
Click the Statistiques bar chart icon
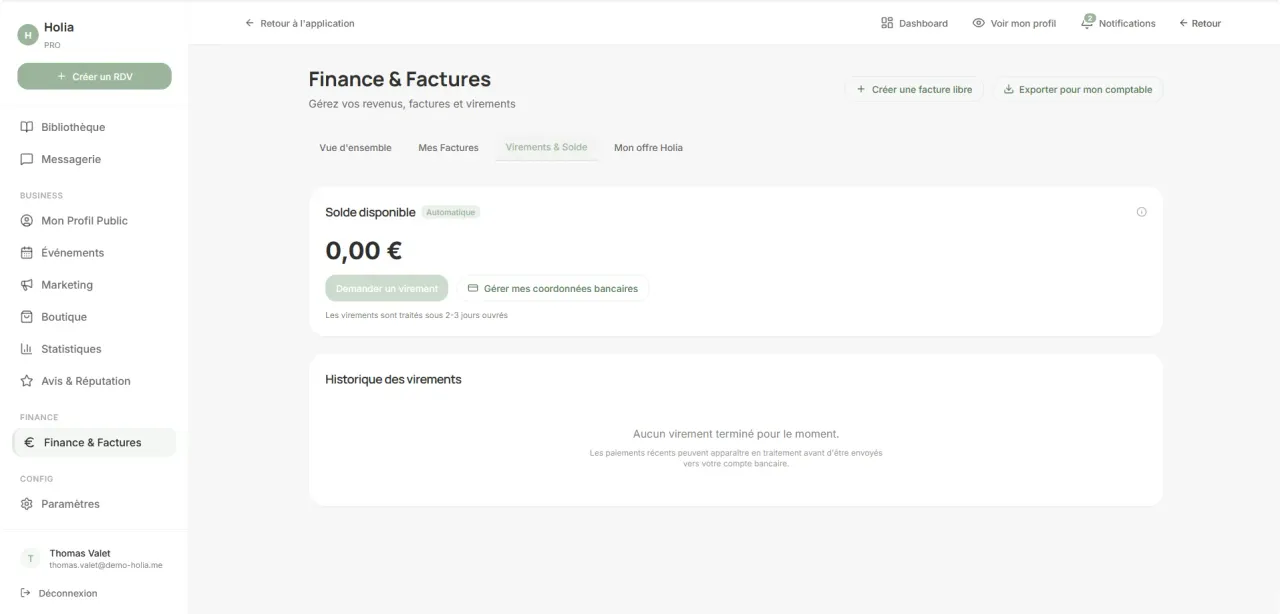(x=27, y=349)
